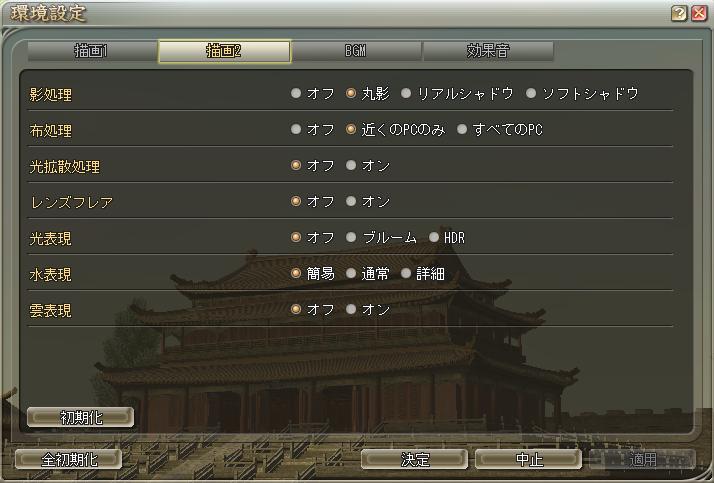Click the 影処理 label
The image size is (714, 483).
[51, 95]
